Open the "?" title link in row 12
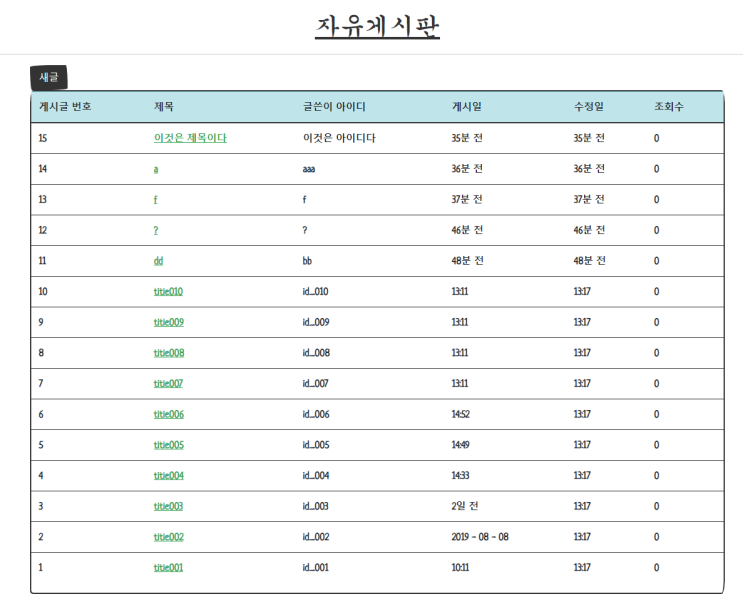743x599 pixels. click(x=156, y=230)
